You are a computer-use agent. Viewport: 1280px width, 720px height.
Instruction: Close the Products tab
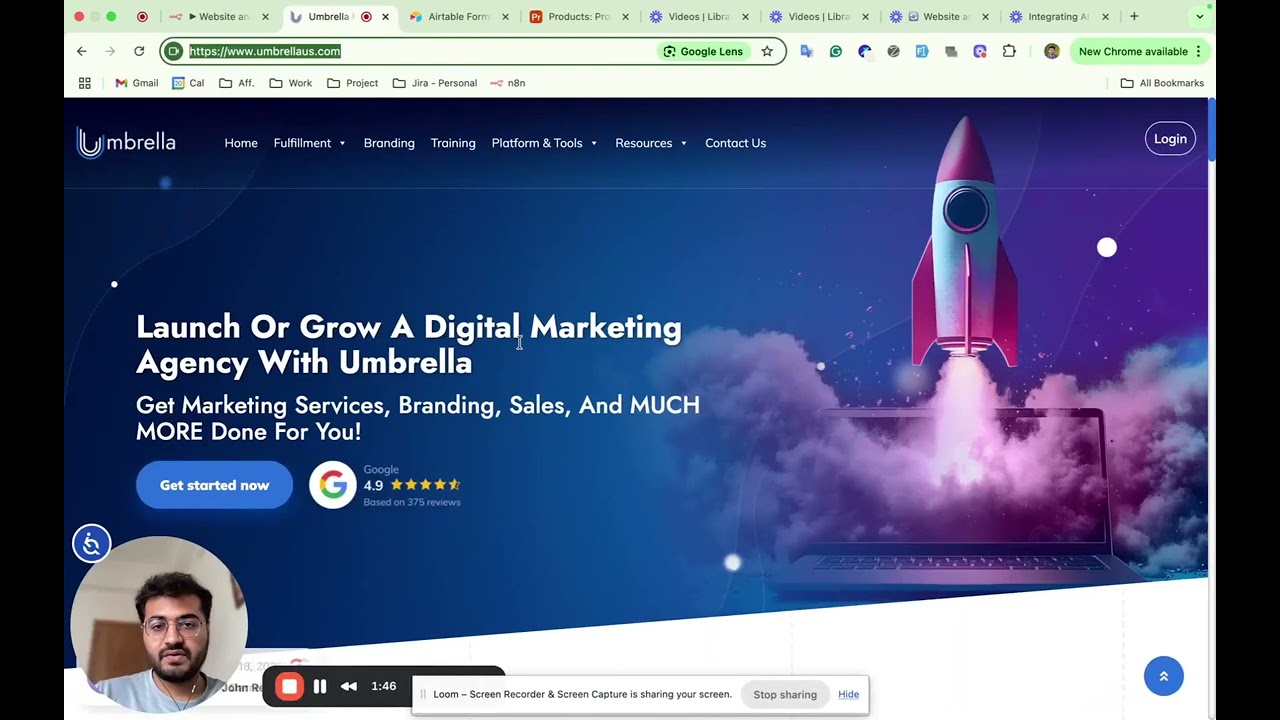[625, 17]
